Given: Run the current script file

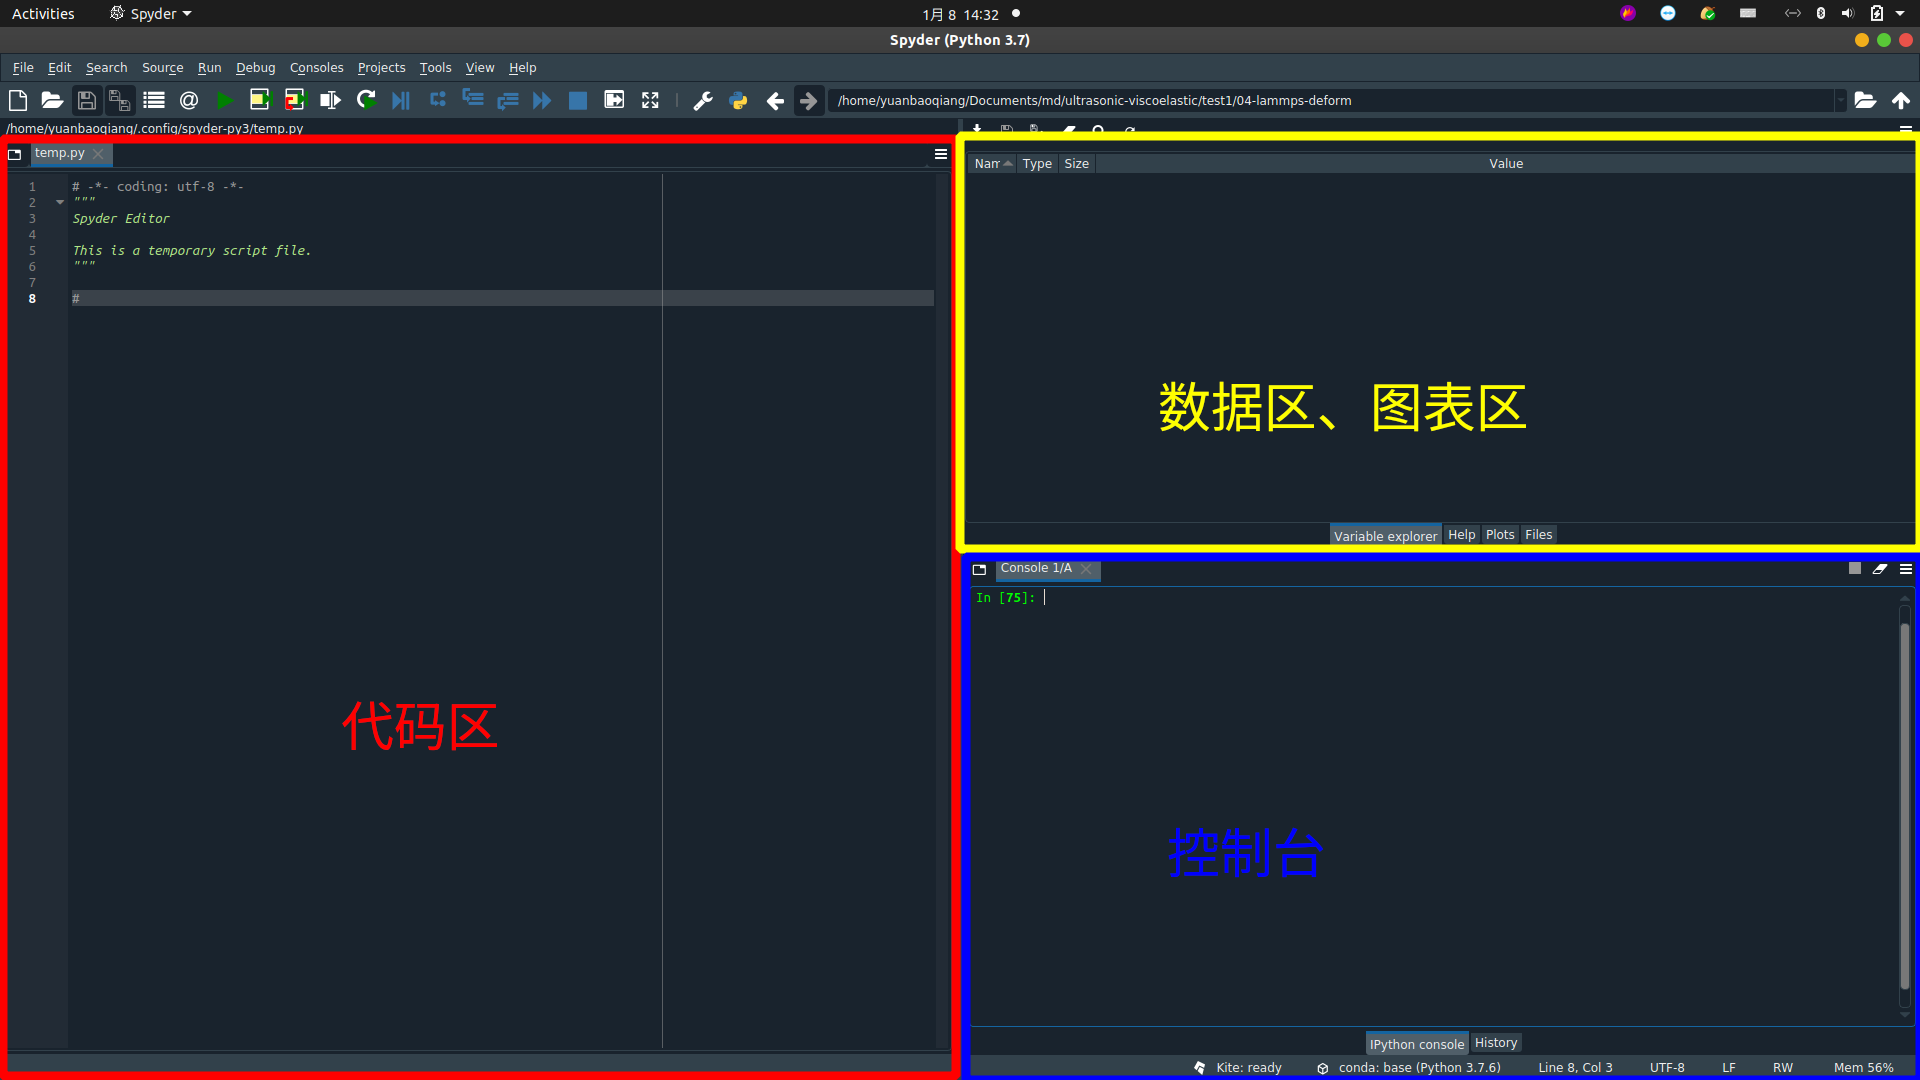Looking at the screenshot, I should pyautogui.click(x=225, y=100).
